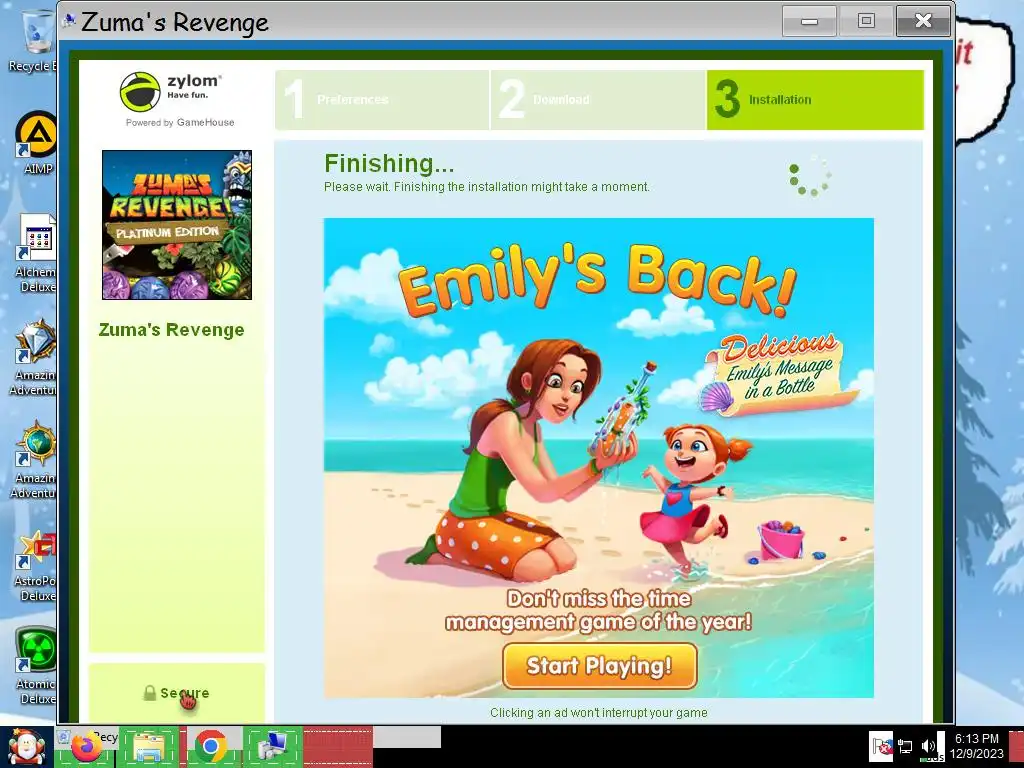This screenshot has height=768, width=1024.
Task: Click the Delicious Emily's Message in a Bottle logo
Action: click(780, 374)
